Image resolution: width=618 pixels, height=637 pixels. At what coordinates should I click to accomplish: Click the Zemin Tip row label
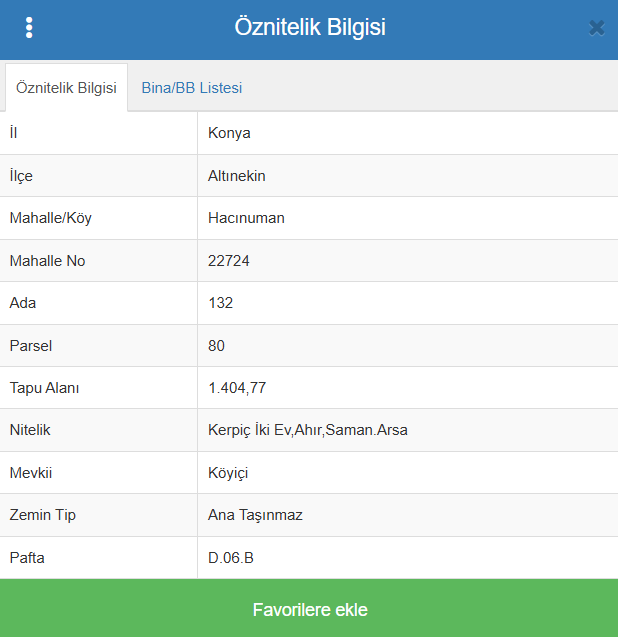point(43,515)
